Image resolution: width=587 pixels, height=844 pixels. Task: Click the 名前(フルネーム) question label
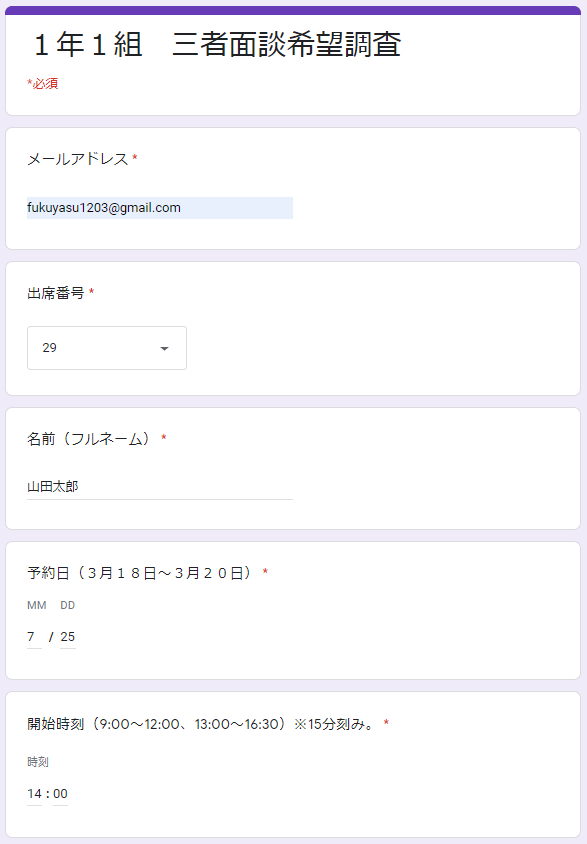(x=90, y=439)
